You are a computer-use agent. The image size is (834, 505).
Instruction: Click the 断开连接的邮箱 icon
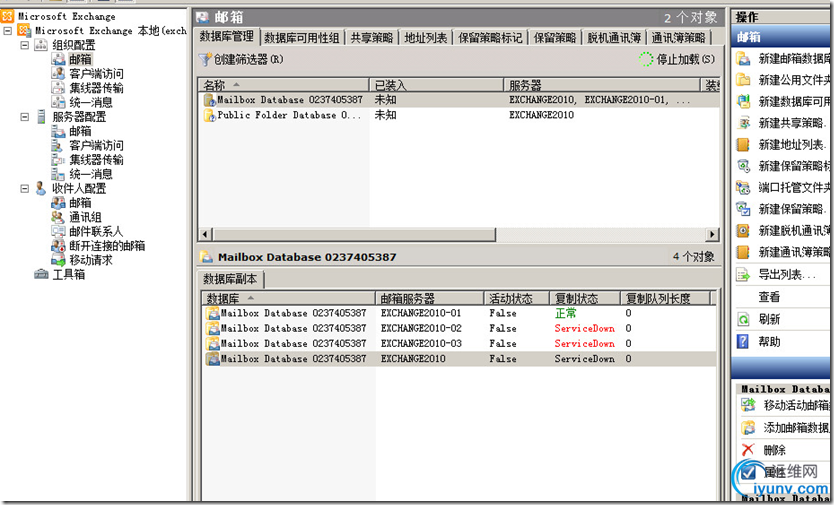pyautogui.click(x=58, y=246)
